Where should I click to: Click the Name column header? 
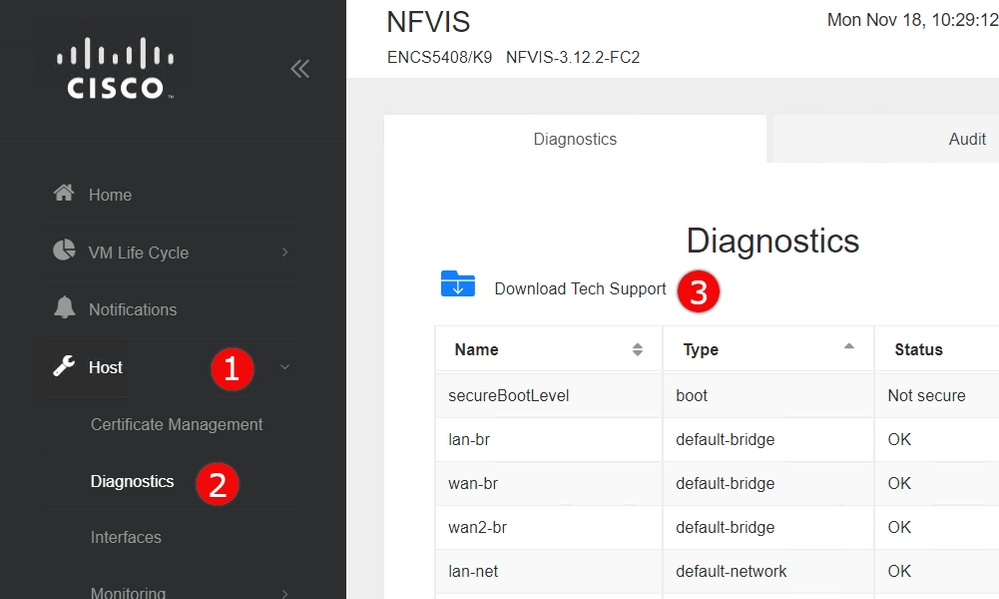click(549, 349)
